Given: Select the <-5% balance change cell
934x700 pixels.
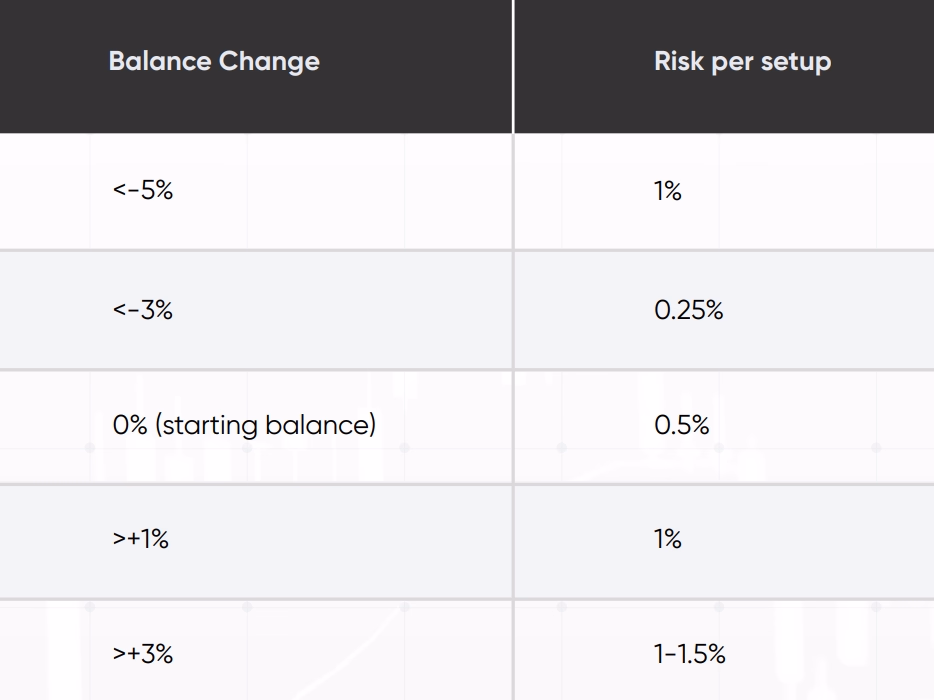Looking at the screenshot, I should (143, 190).
